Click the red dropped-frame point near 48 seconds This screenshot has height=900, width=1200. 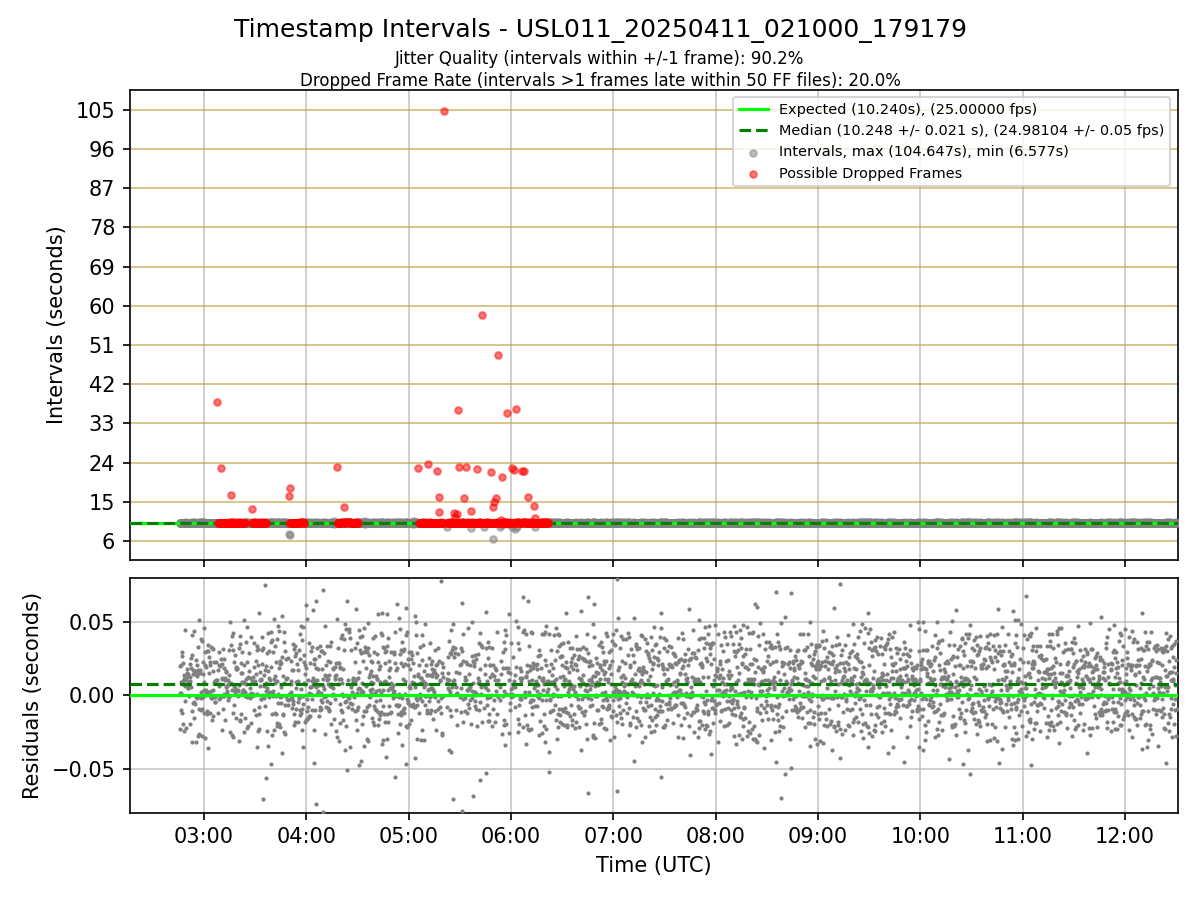click(498, 355)
